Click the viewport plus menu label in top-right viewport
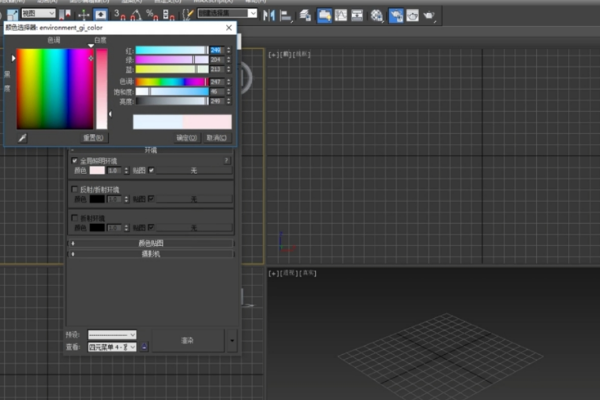600x400 pixels. pos(273,55)
